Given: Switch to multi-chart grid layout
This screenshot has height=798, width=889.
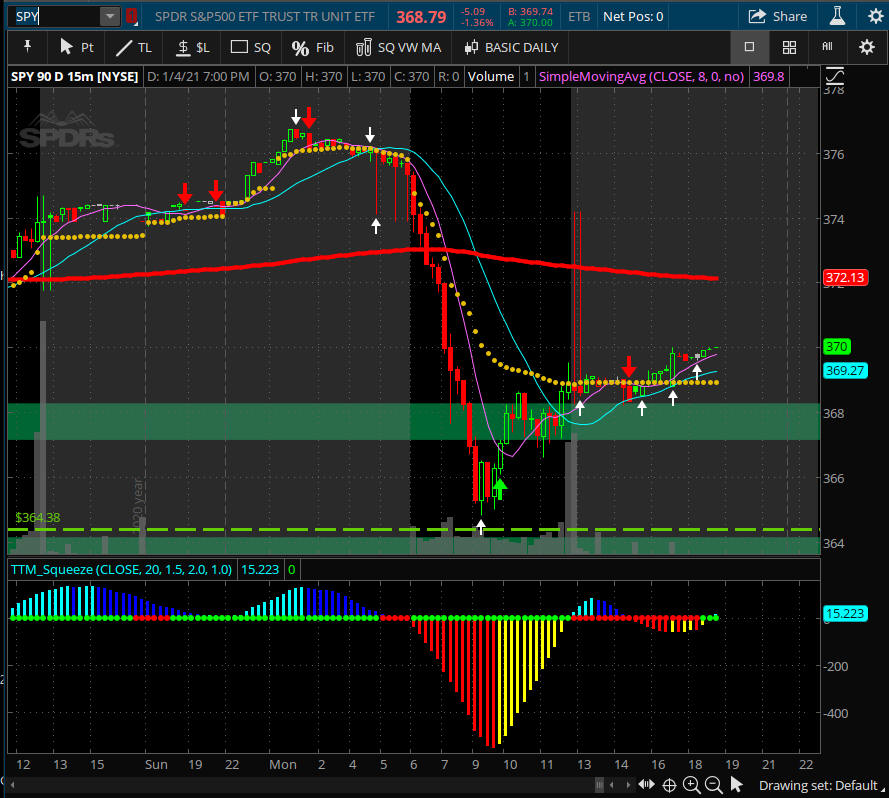Looking at the screenshot, I should 789,47.
